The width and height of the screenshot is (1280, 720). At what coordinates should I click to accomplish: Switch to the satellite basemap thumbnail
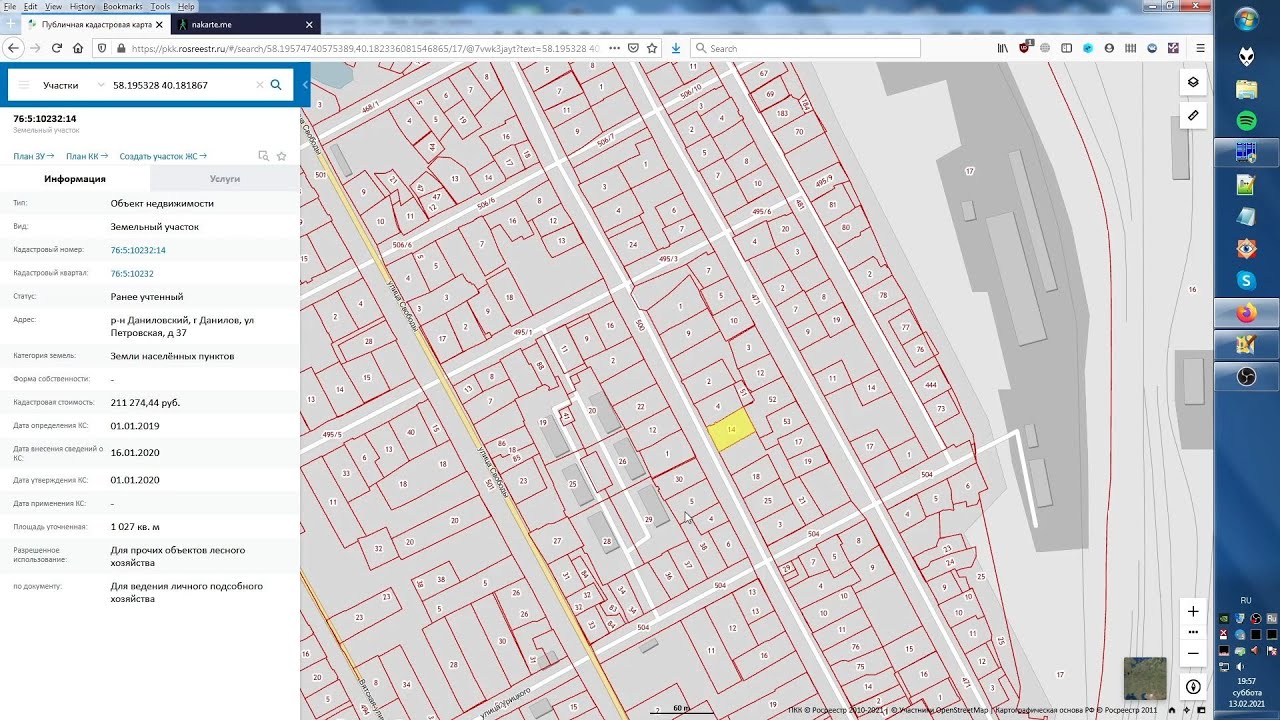[x=1145, y=678]
